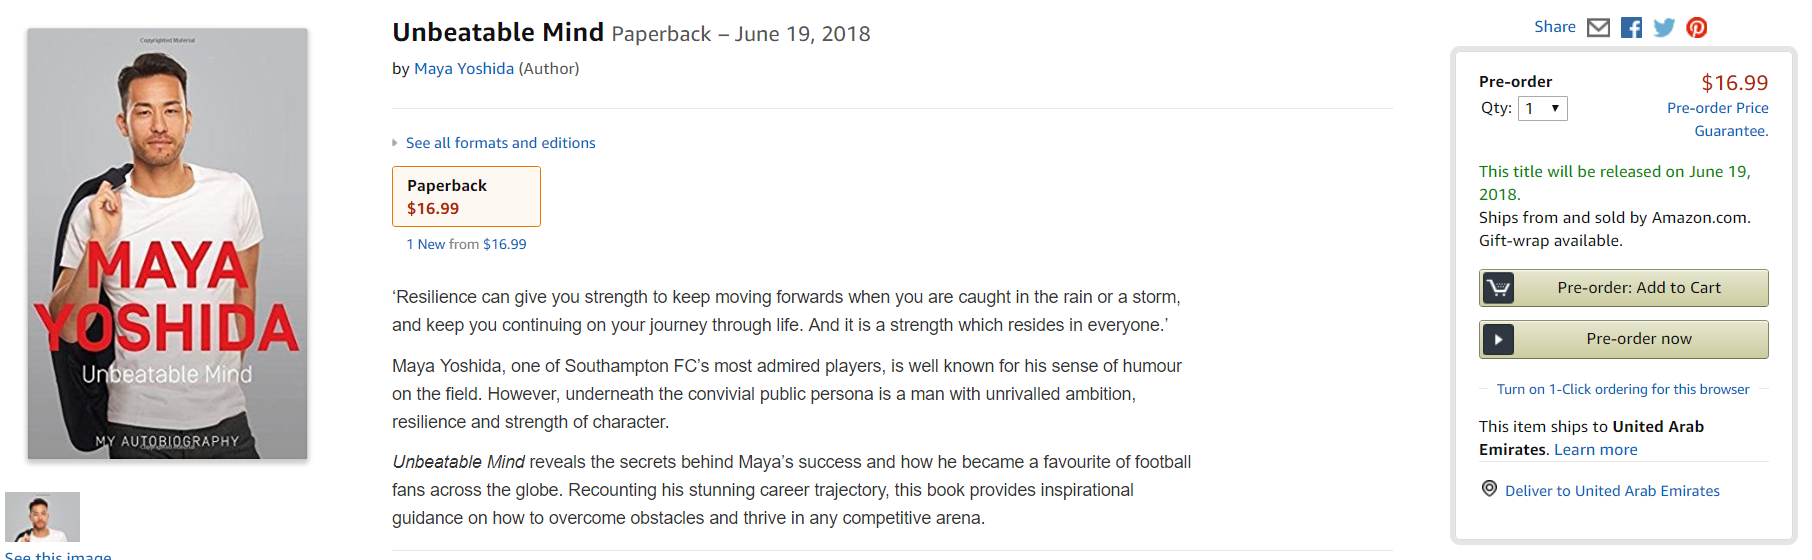Click the cart icon on Pre-order button
The height and width of the screenshot is (560, 1812).
[1498, 288]
